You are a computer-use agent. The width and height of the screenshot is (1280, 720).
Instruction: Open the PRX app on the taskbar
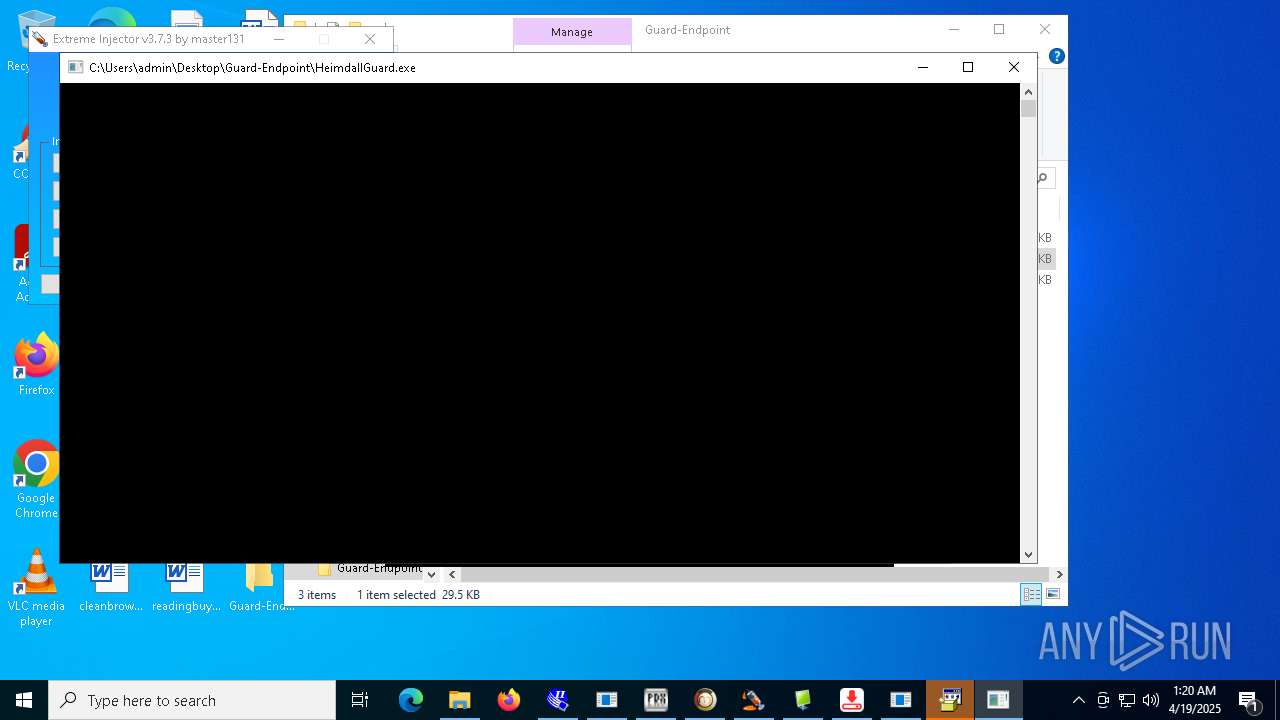(x=656, y=700)
